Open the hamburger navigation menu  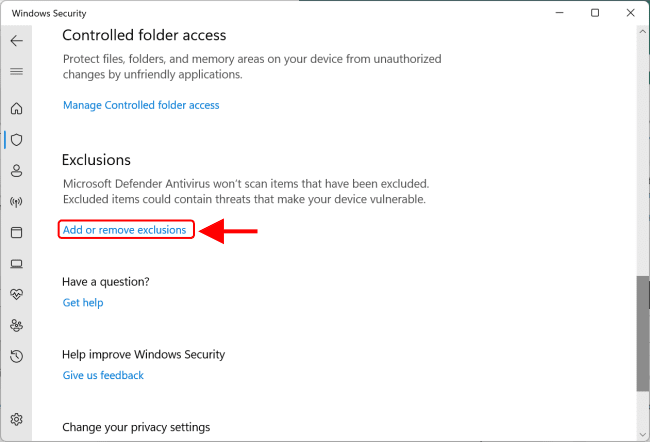click(x=16, y=72)
